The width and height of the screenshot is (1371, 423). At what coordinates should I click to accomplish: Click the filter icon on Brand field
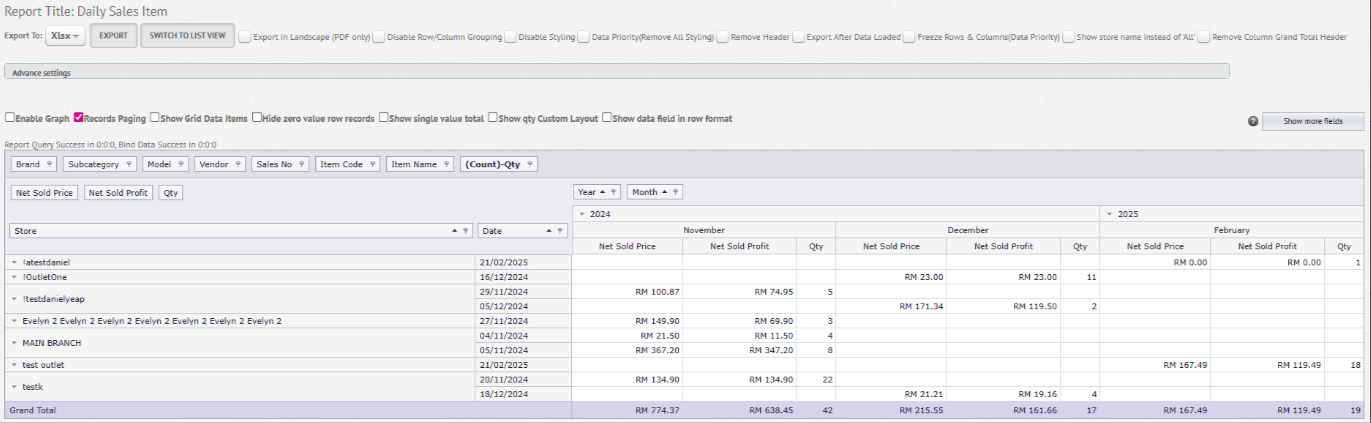point(49,165)
